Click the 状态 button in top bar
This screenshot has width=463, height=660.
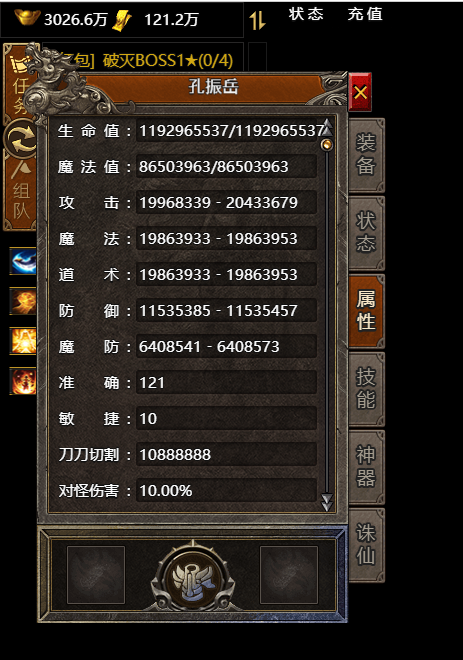pos(306,14)
